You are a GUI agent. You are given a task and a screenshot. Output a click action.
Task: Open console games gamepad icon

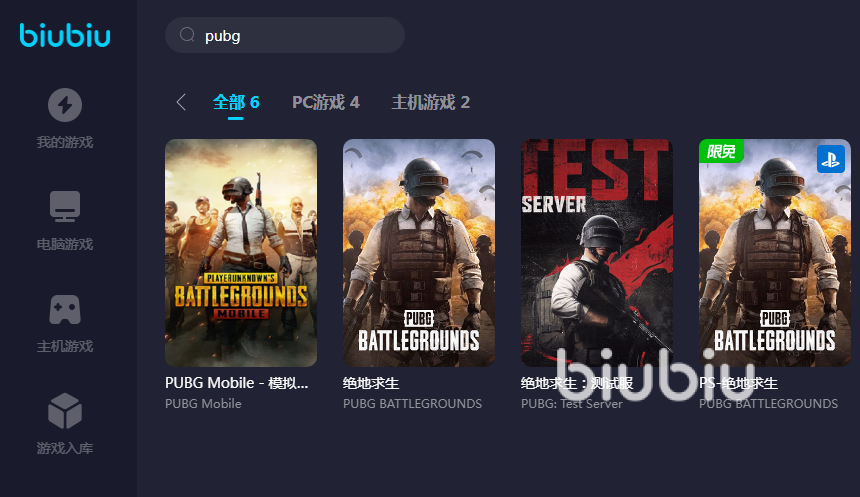[x=65, y=309]
